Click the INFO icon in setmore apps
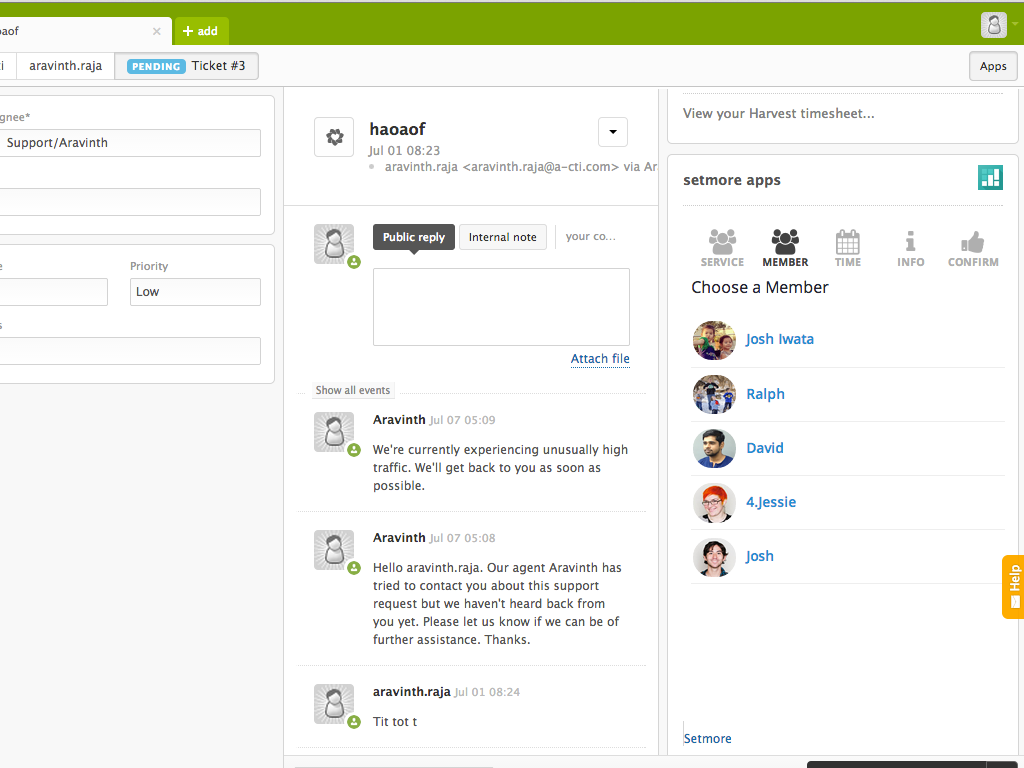Image resolution: width=1024 pixels, height=768 pixels. [x=910, y=240]
